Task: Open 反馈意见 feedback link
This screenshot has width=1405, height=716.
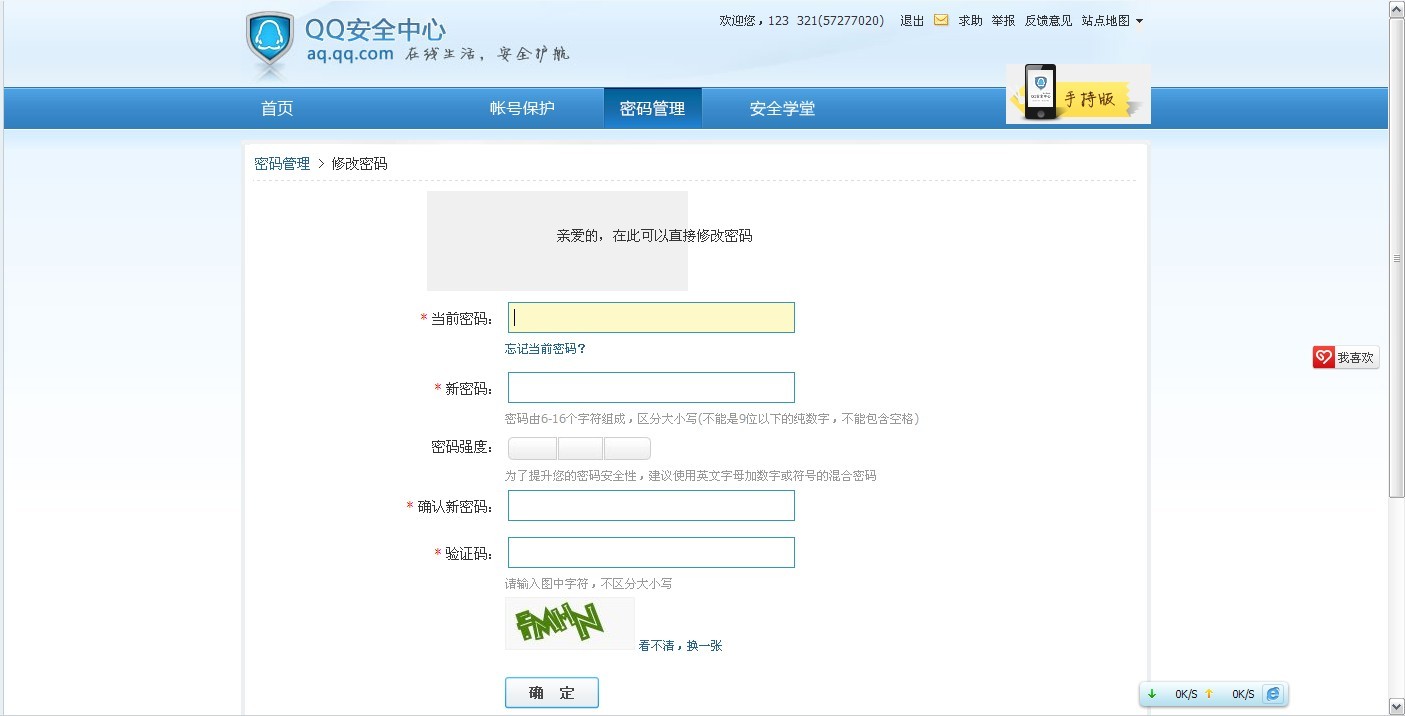Action: coord(1048,20)
